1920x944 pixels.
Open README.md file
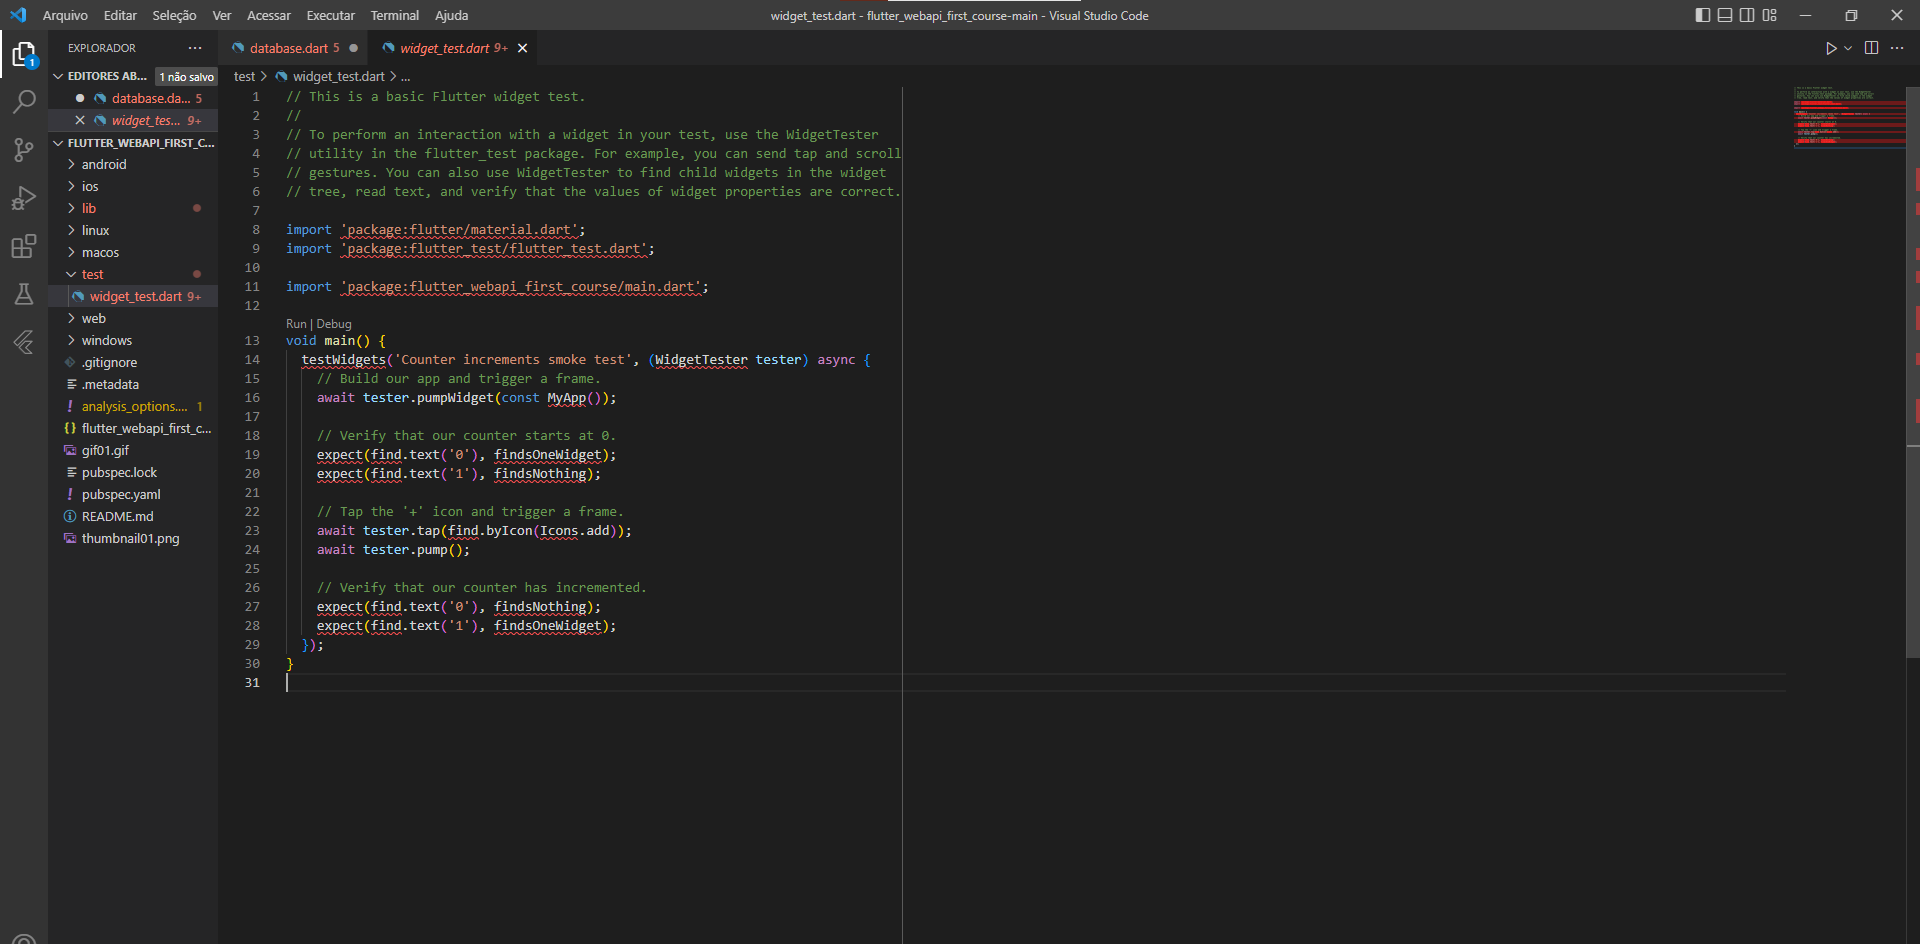(133, 516)
